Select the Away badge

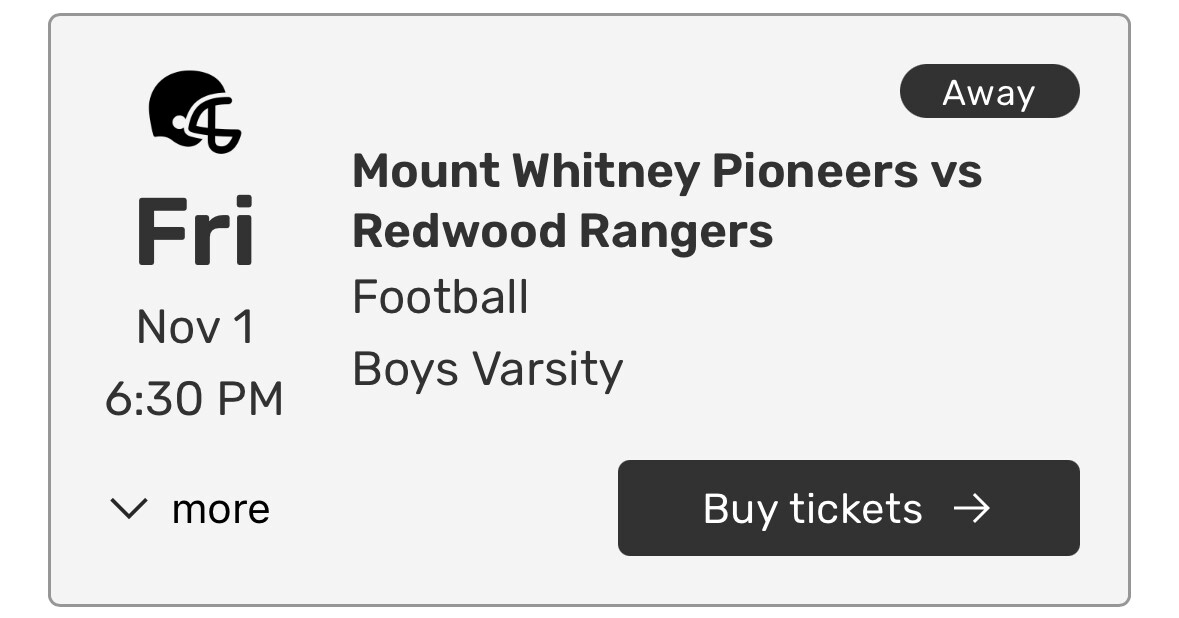click(990, 92)
